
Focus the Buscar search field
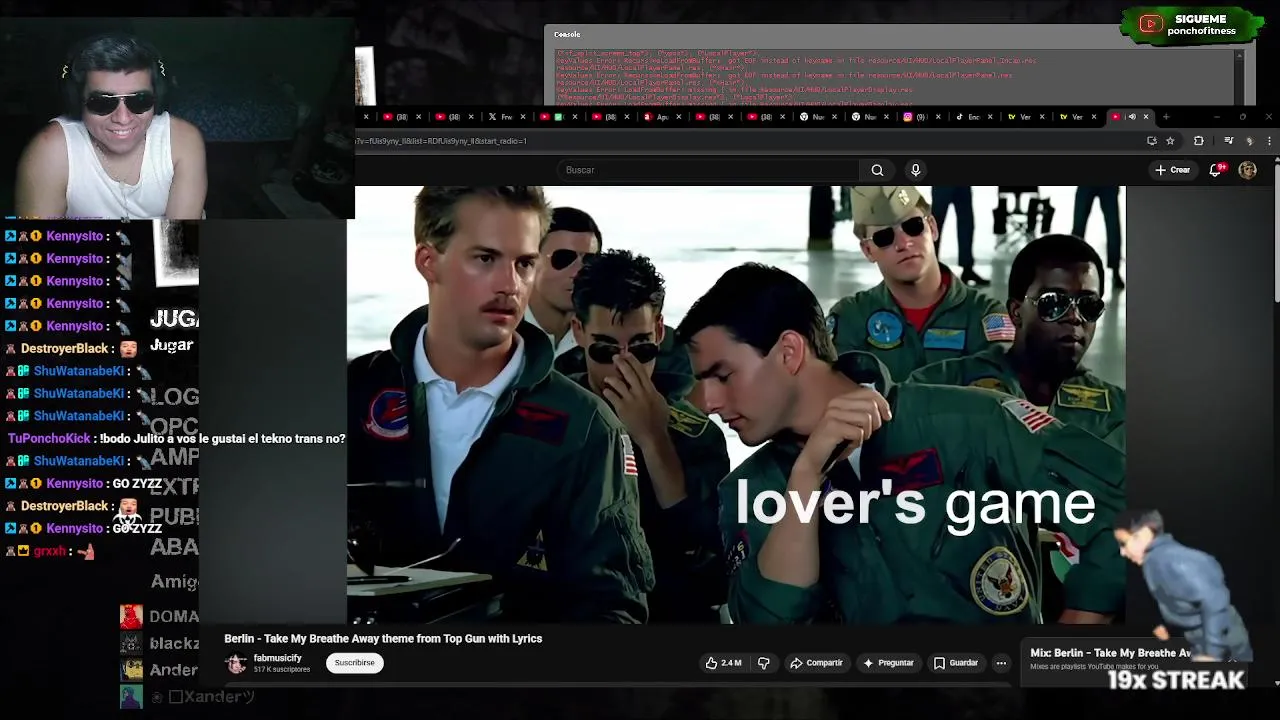pyautogui.click(x=708, y=170)
